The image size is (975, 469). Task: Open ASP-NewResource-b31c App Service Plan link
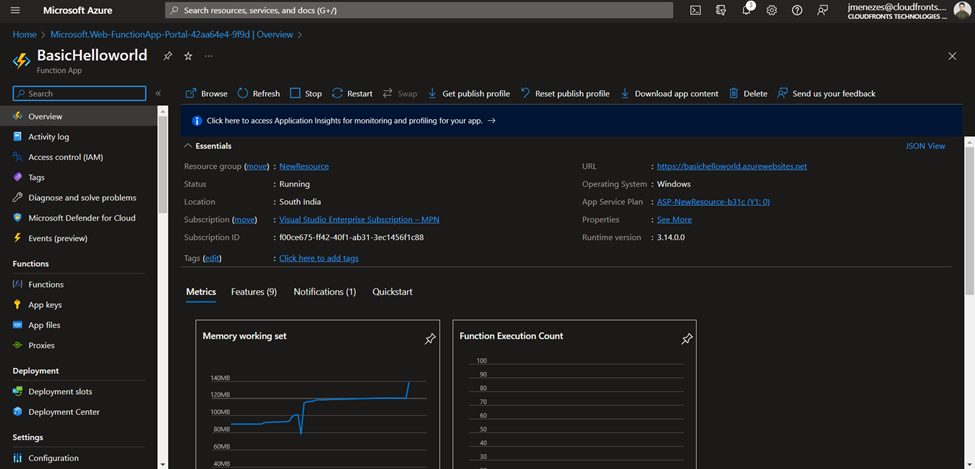[713, 202]
